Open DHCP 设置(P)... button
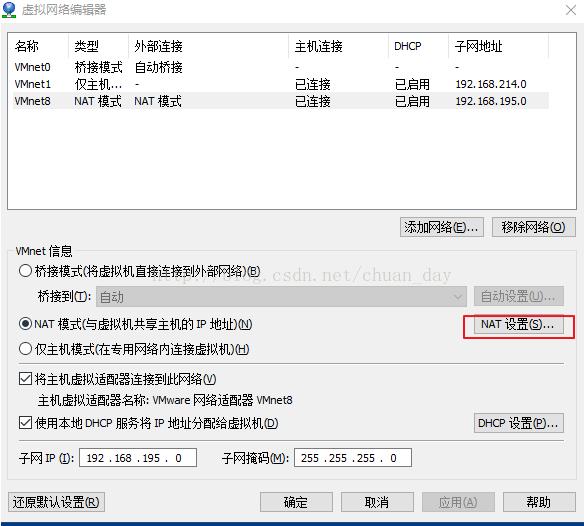This screenshot has width=584, height=526. click(519, 423)
